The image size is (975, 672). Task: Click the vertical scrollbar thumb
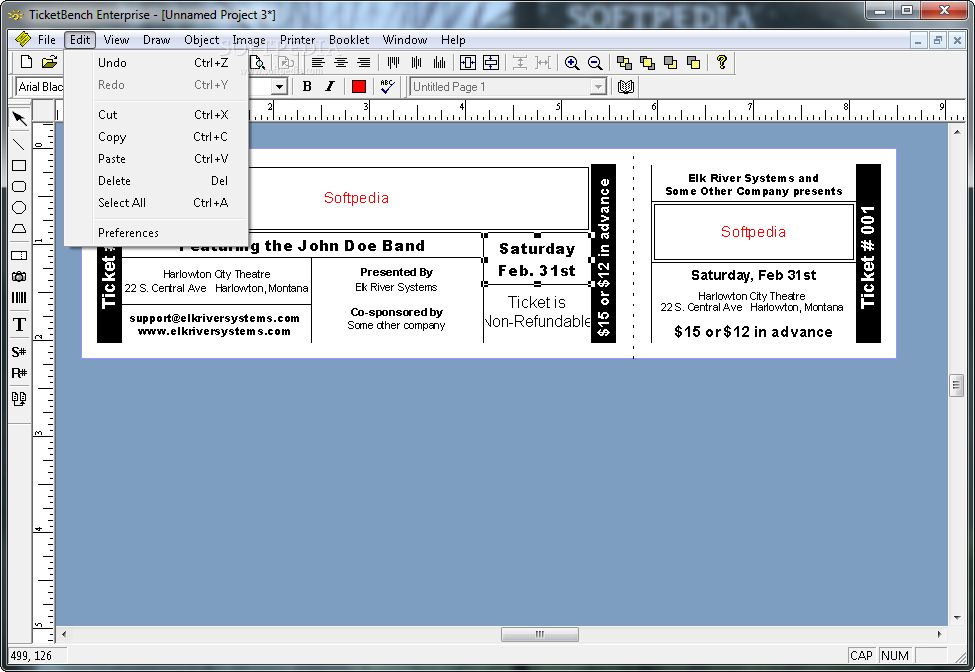point(956,385)
